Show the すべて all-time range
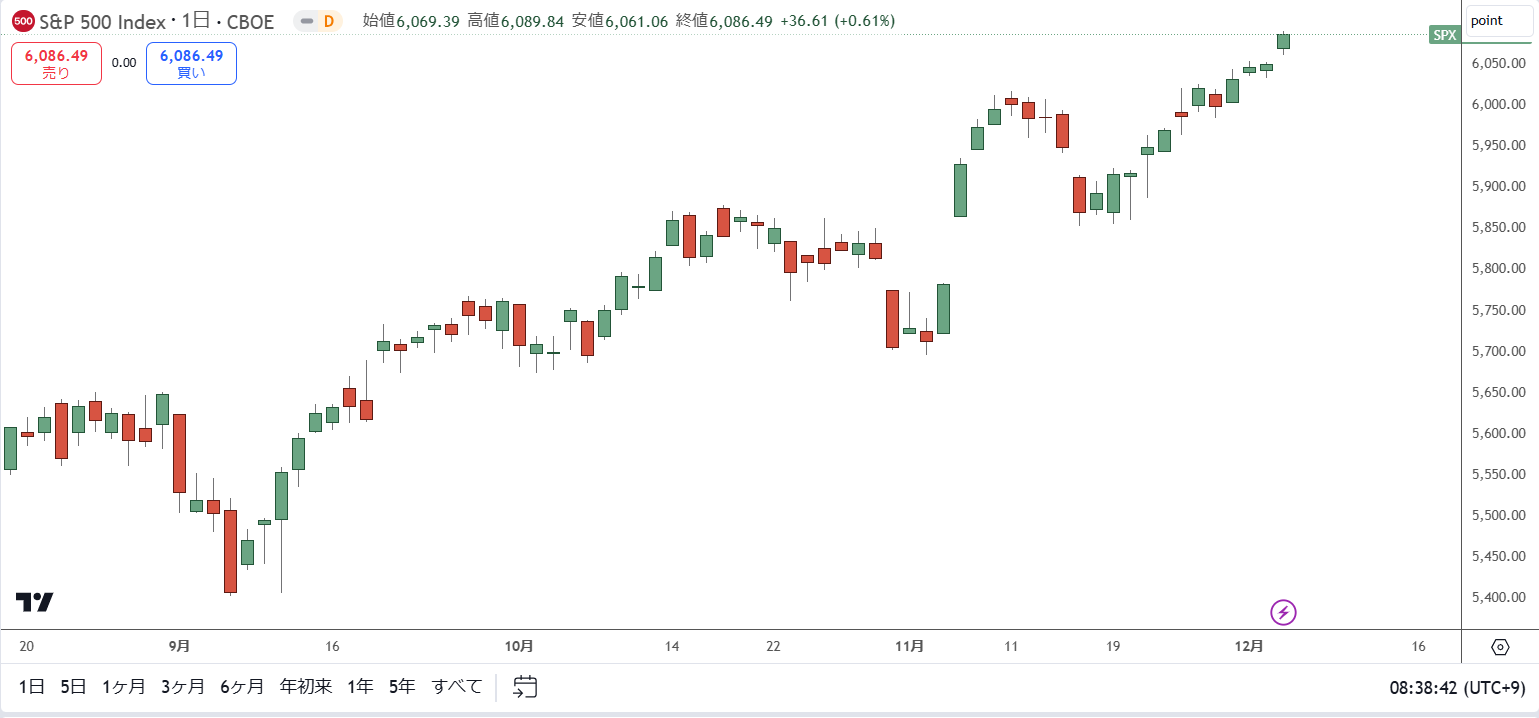 (x=457, y=687)
